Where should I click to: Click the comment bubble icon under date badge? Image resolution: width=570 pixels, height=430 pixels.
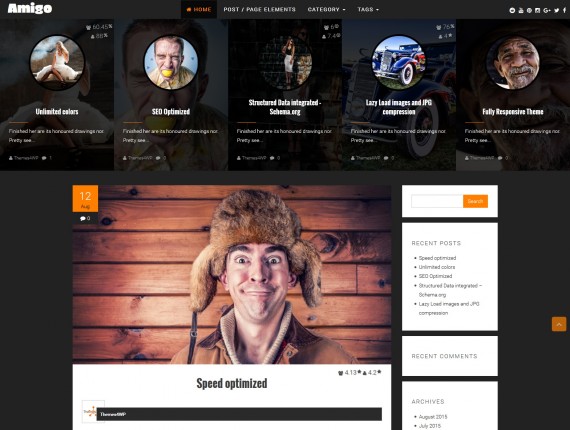83,218
